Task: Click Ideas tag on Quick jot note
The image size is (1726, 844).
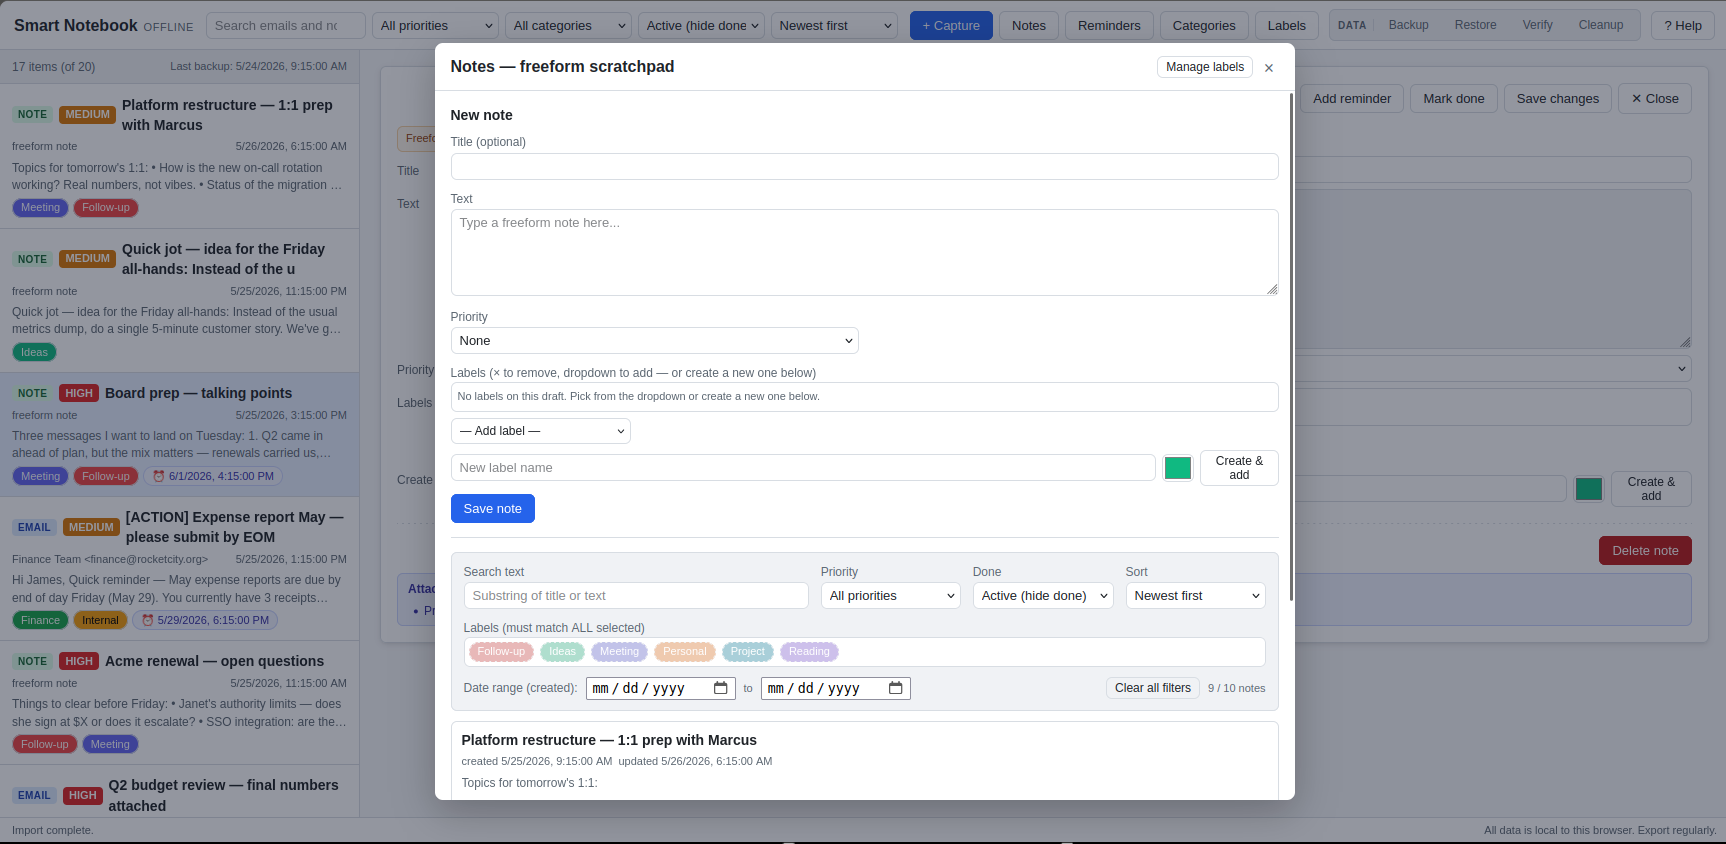Action: pyautogui.click(x=34, y=353)
